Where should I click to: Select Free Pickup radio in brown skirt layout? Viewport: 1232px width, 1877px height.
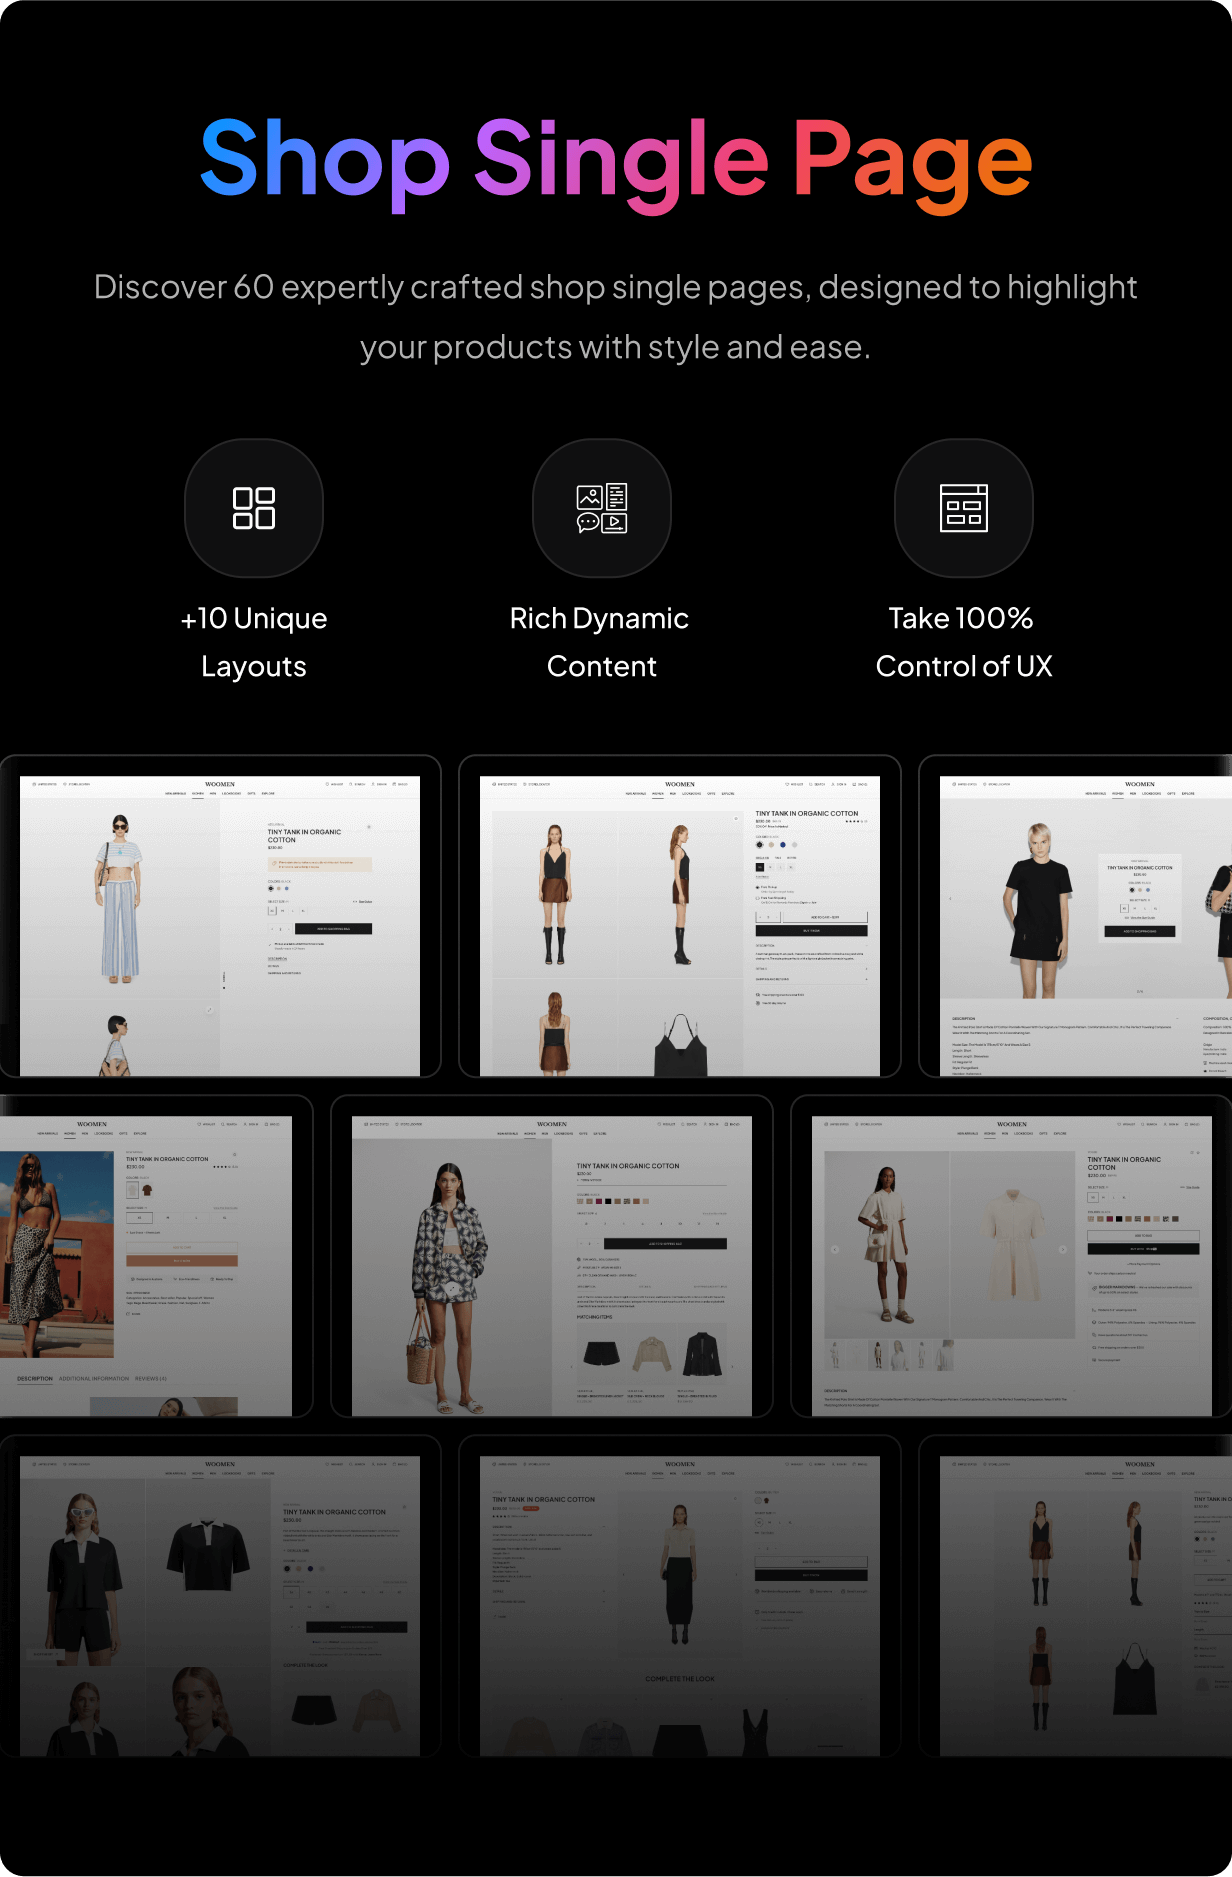pos(757,887)
